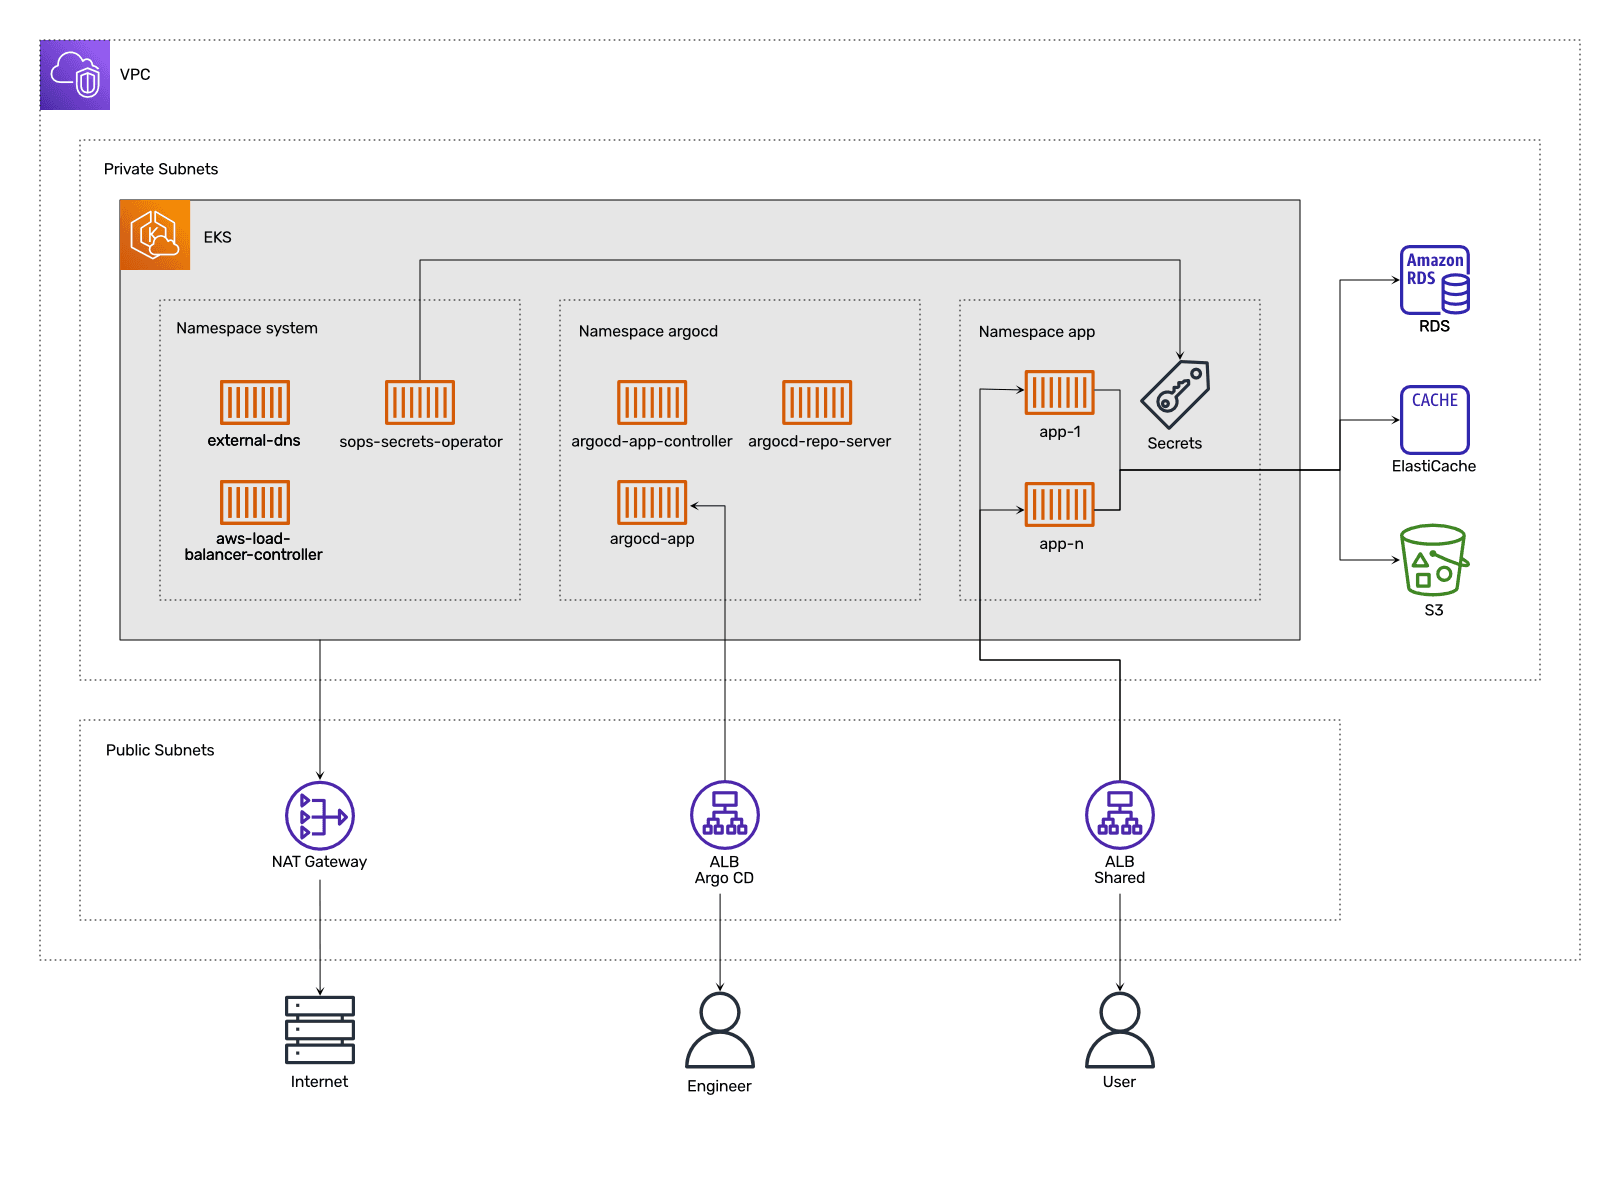The width and height of the screenshot is (1600, 1200).
Task: Click the external-dns container icon
Action: [255, 402]
